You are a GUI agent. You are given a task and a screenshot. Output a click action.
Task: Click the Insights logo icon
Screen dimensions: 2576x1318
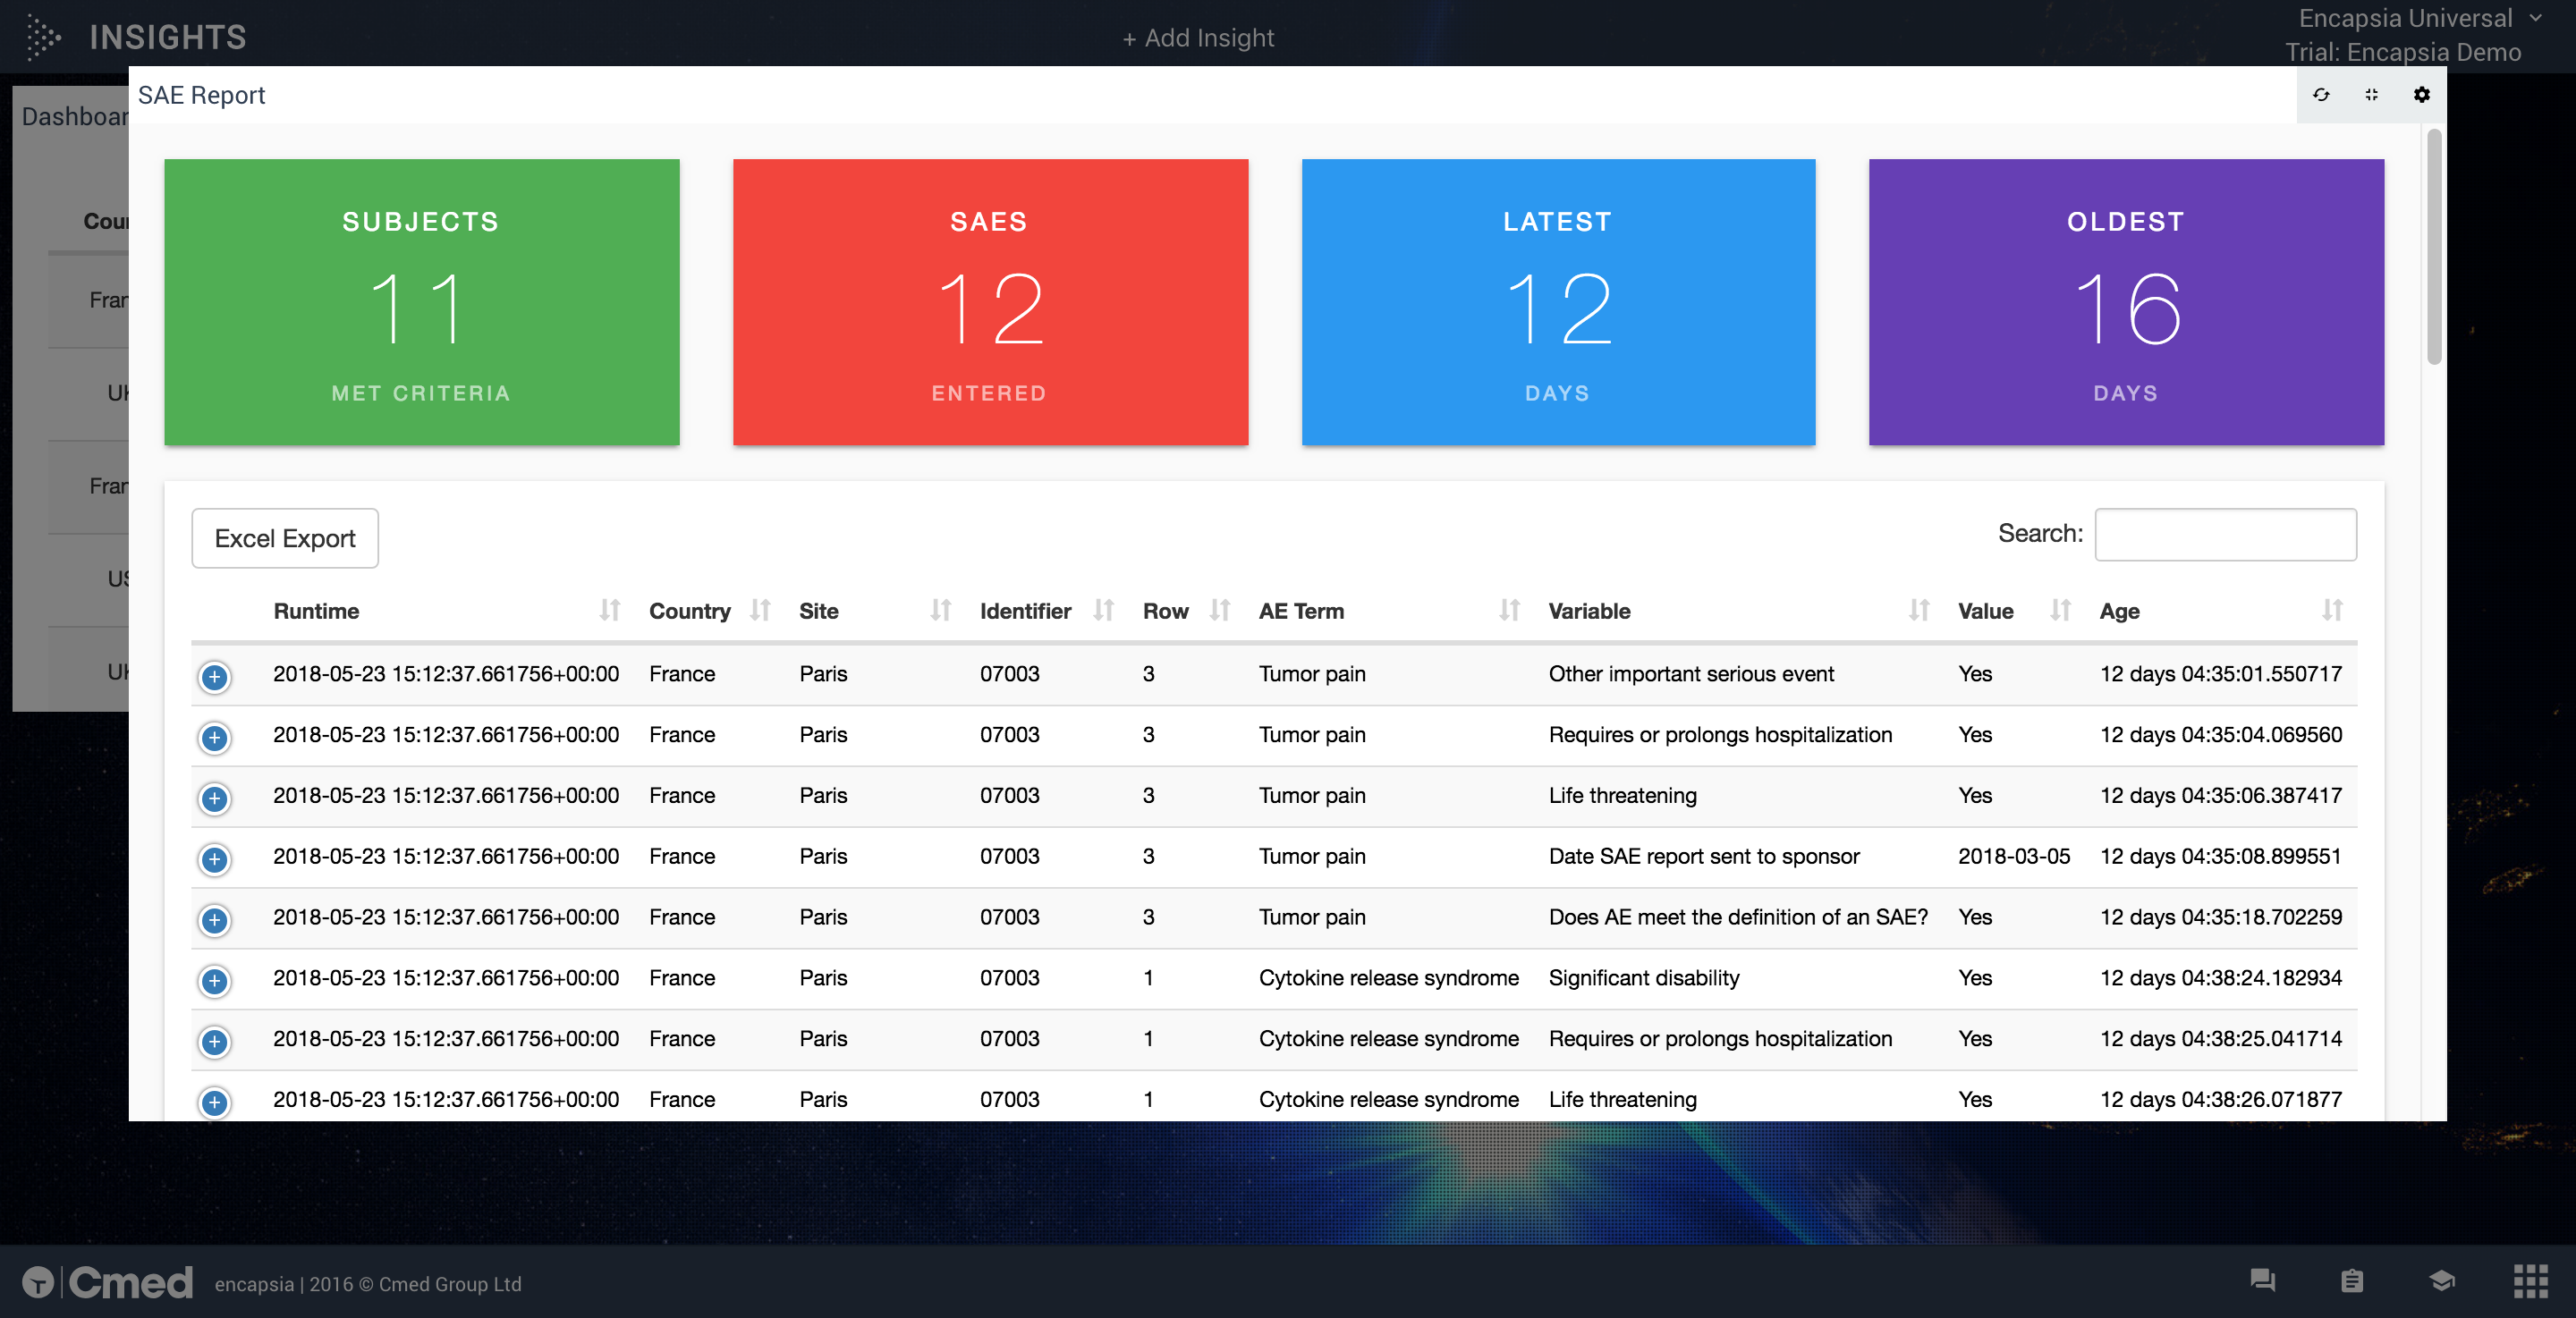coord(43,38)
